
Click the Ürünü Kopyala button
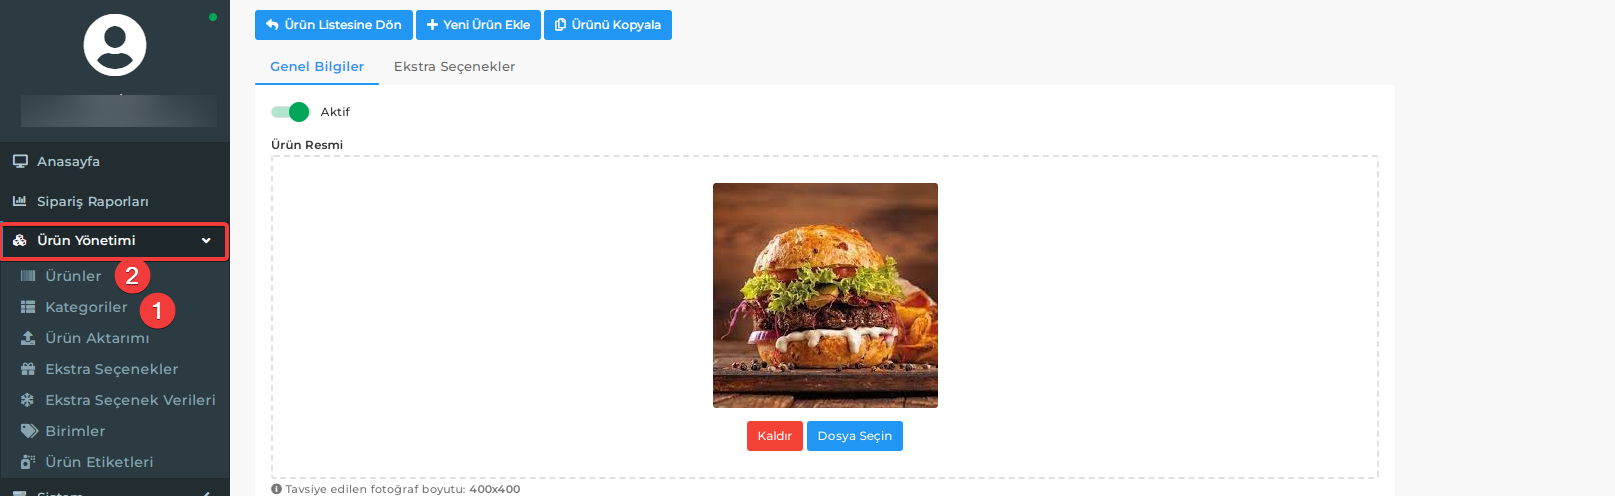[x=608, y=25]
